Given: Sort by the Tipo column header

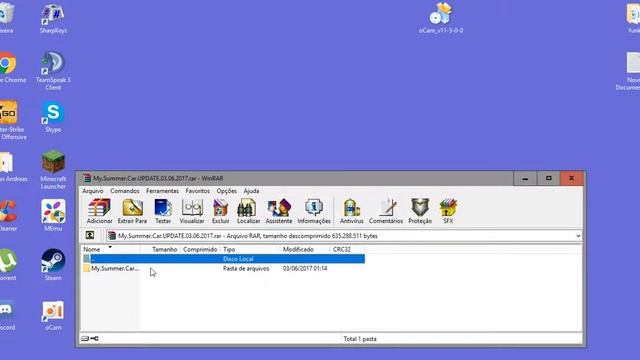Looking at the screenshot, I should 250,249.
